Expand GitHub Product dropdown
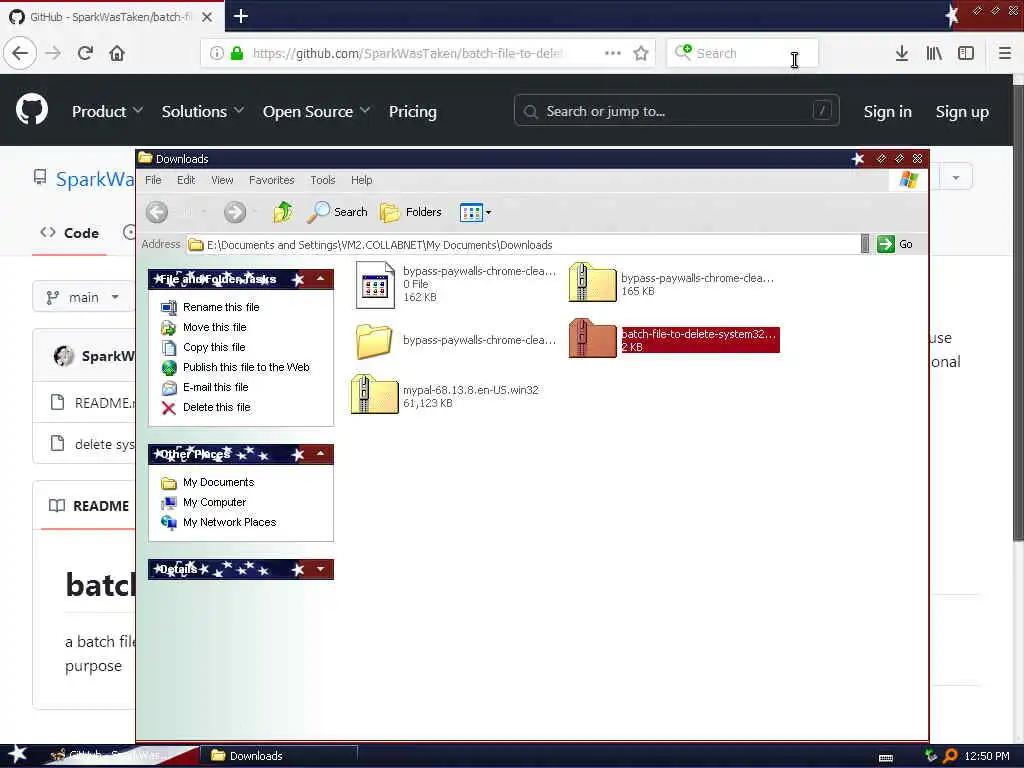The width and height of the screenshot is (1024, 768). coord(107,112)
